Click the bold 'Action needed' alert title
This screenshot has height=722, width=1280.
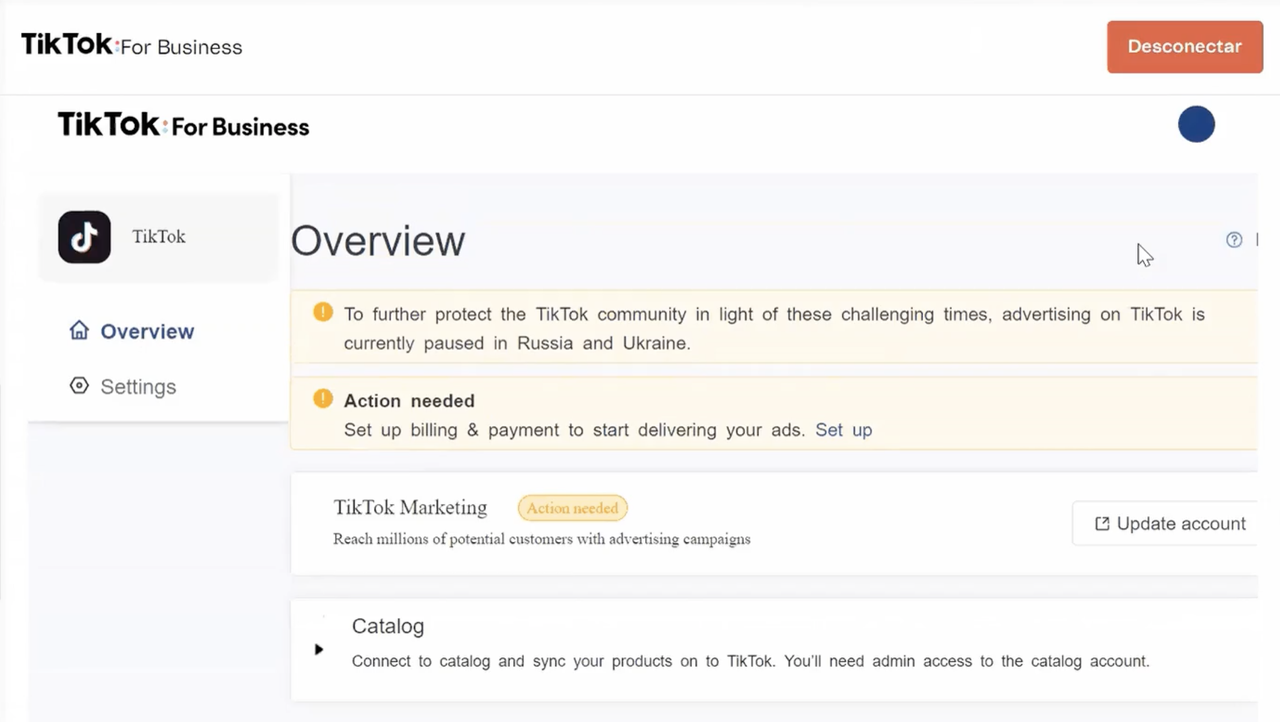point(409,401)
